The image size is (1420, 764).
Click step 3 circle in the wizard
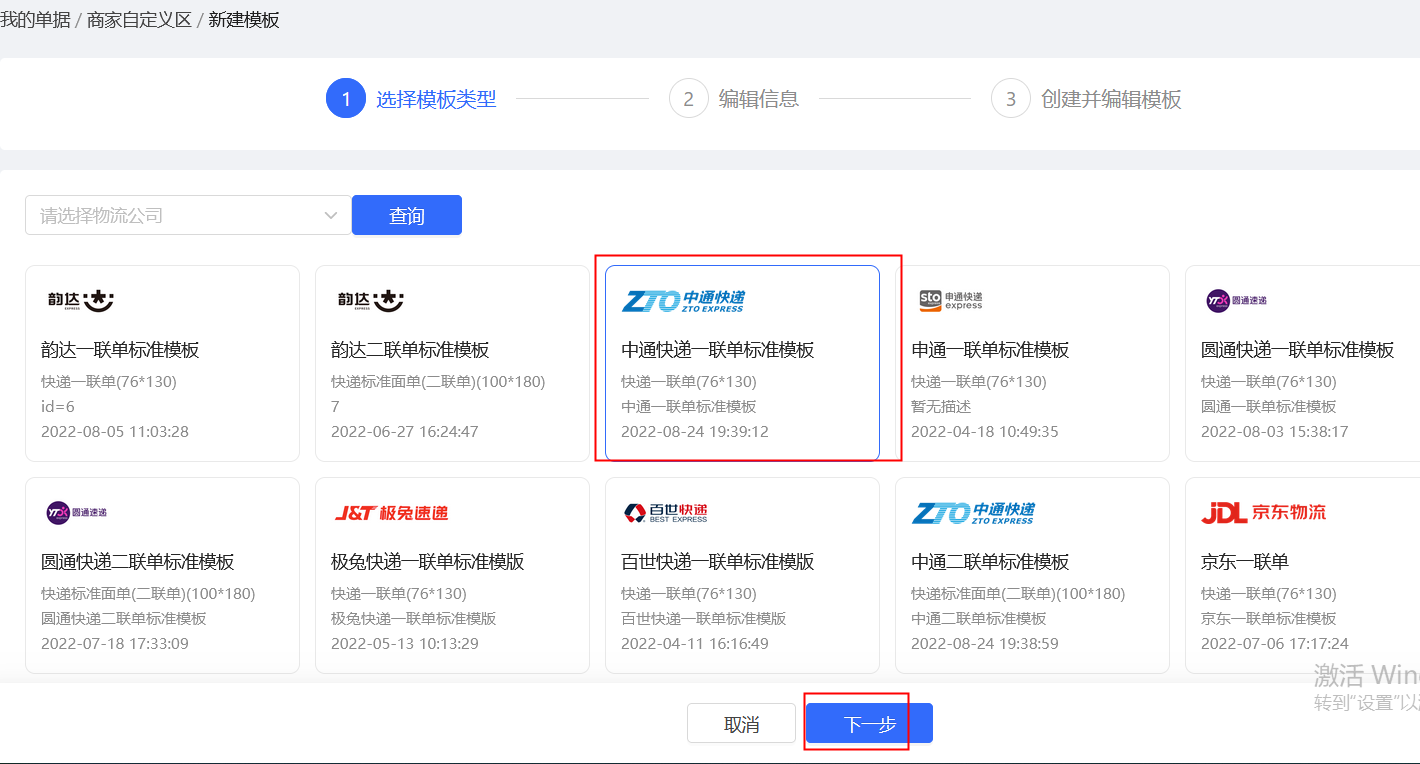click(x=1010, y=99)
